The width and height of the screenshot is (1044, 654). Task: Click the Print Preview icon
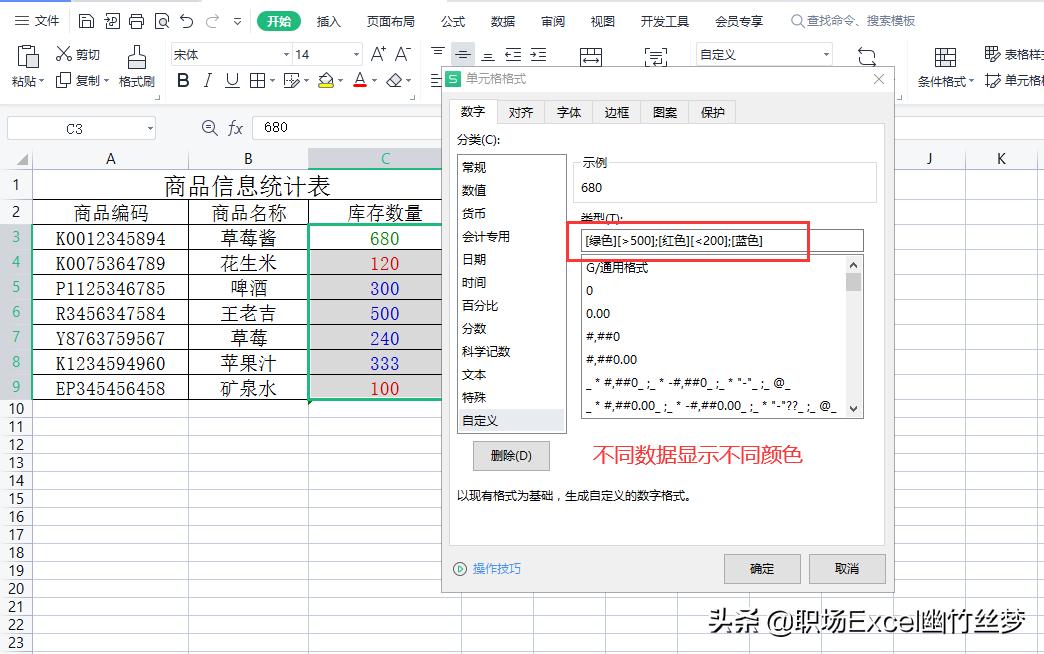pyautogui.click(x=161, y=19)
